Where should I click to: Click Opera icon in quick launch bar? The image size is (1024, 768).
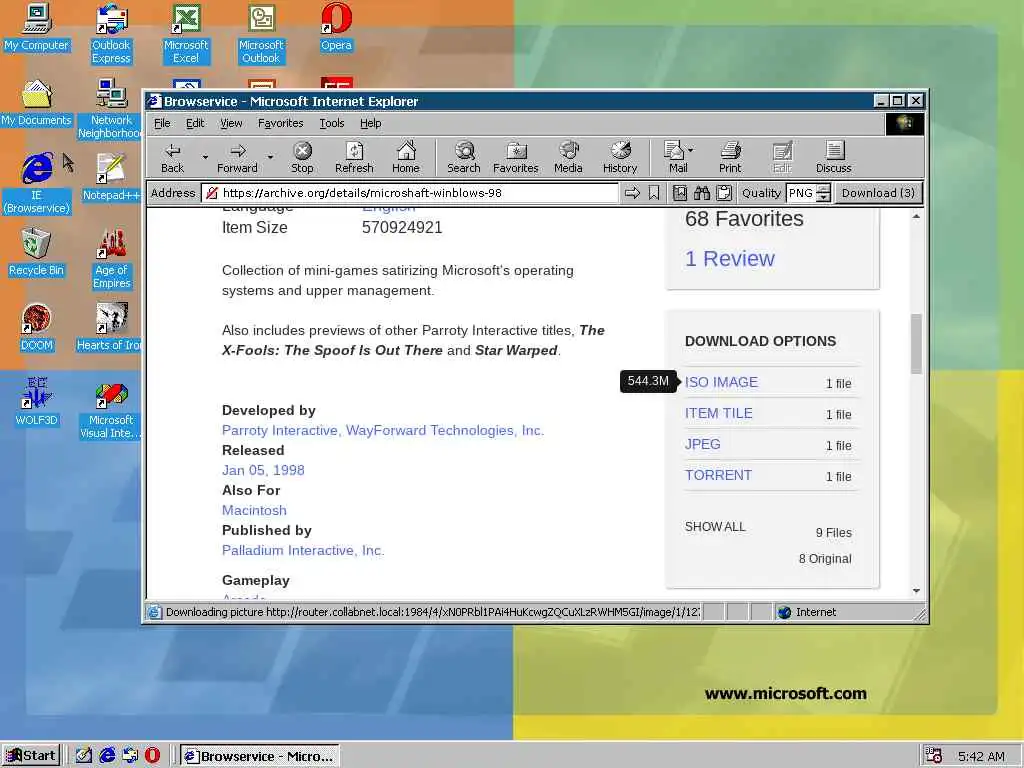click(x=152, y=756)
